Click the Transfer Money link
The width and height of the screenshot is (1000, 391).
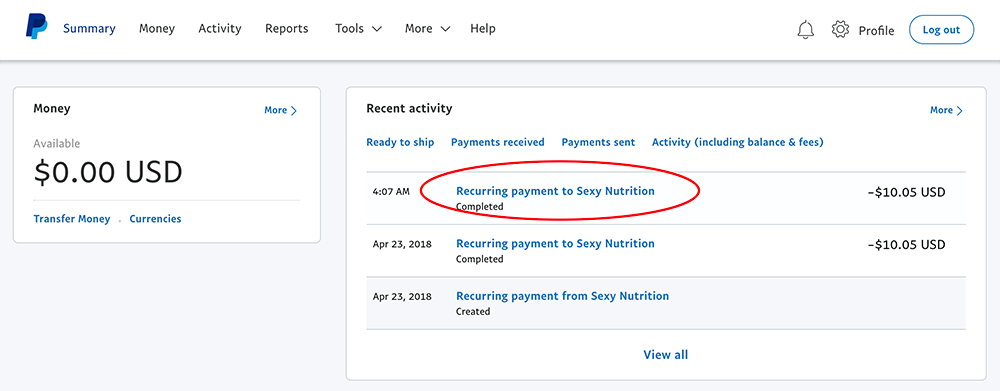pos(71,219)
